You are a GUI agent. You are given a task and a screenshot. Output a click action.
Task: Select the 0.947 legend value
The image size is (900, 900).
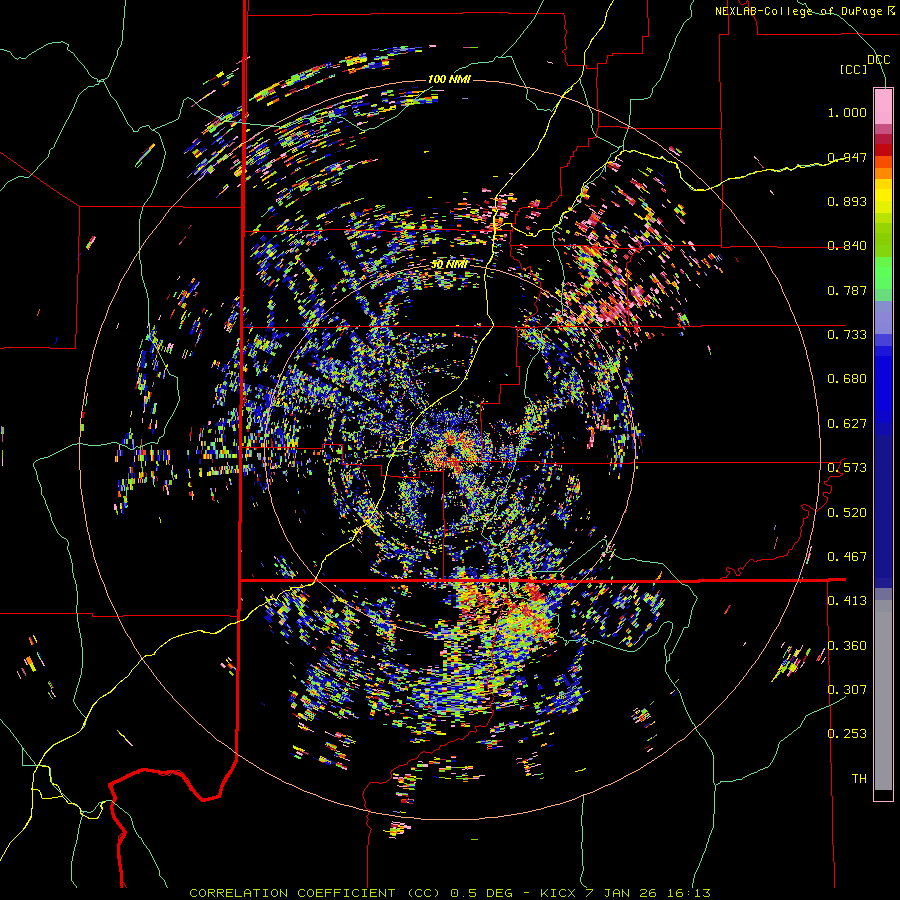pos(847,157)
